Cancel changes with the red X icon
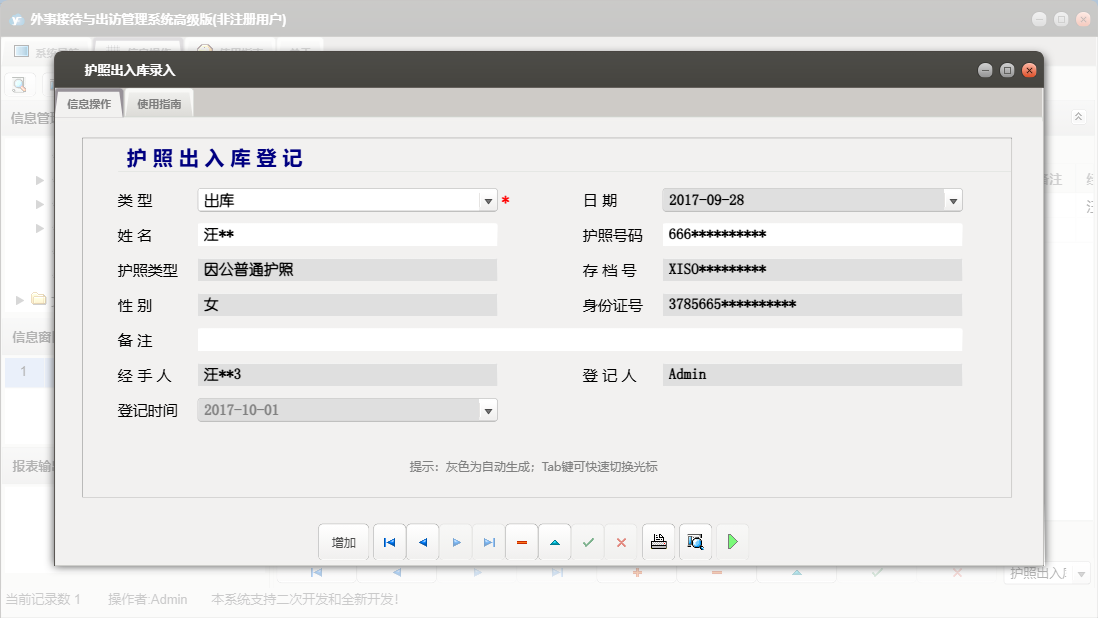 621,541
